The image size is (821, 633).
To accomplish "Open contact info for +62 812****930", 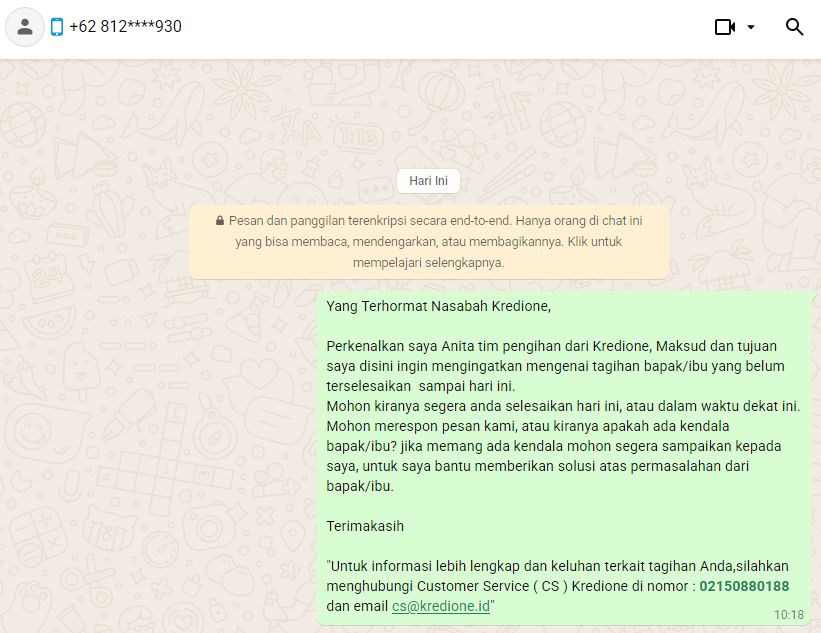I will coord(125,26).
